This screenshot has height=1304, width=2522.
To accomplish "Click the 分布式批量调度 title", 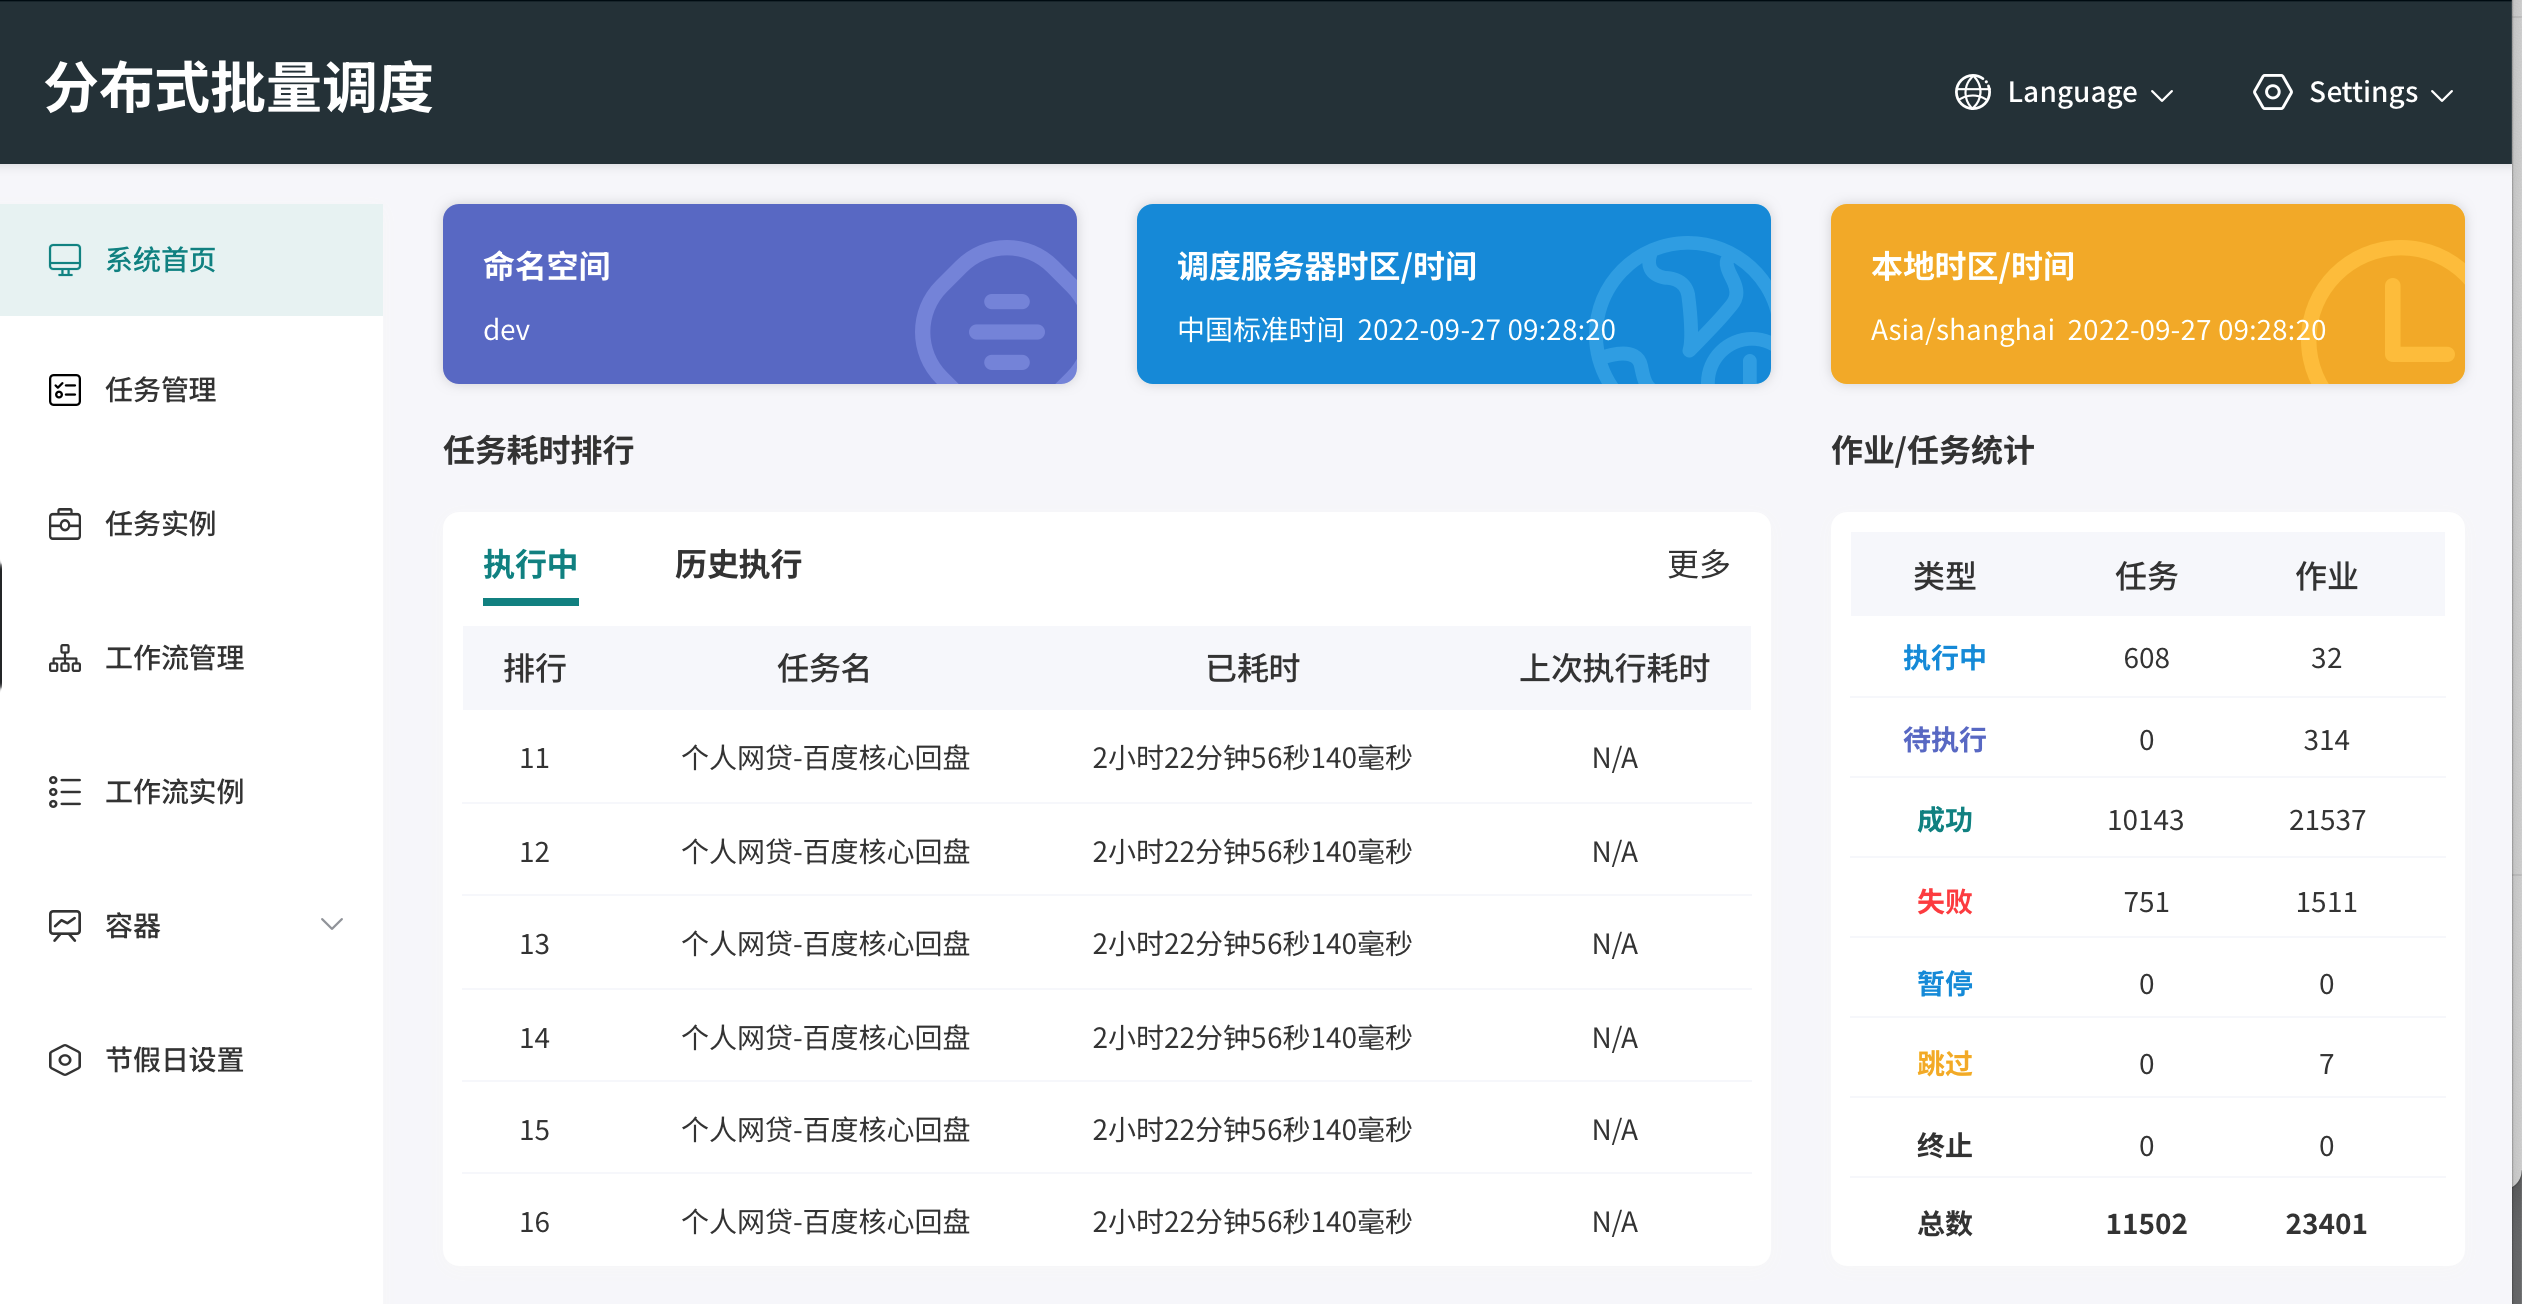I will (x=239, y=88).
